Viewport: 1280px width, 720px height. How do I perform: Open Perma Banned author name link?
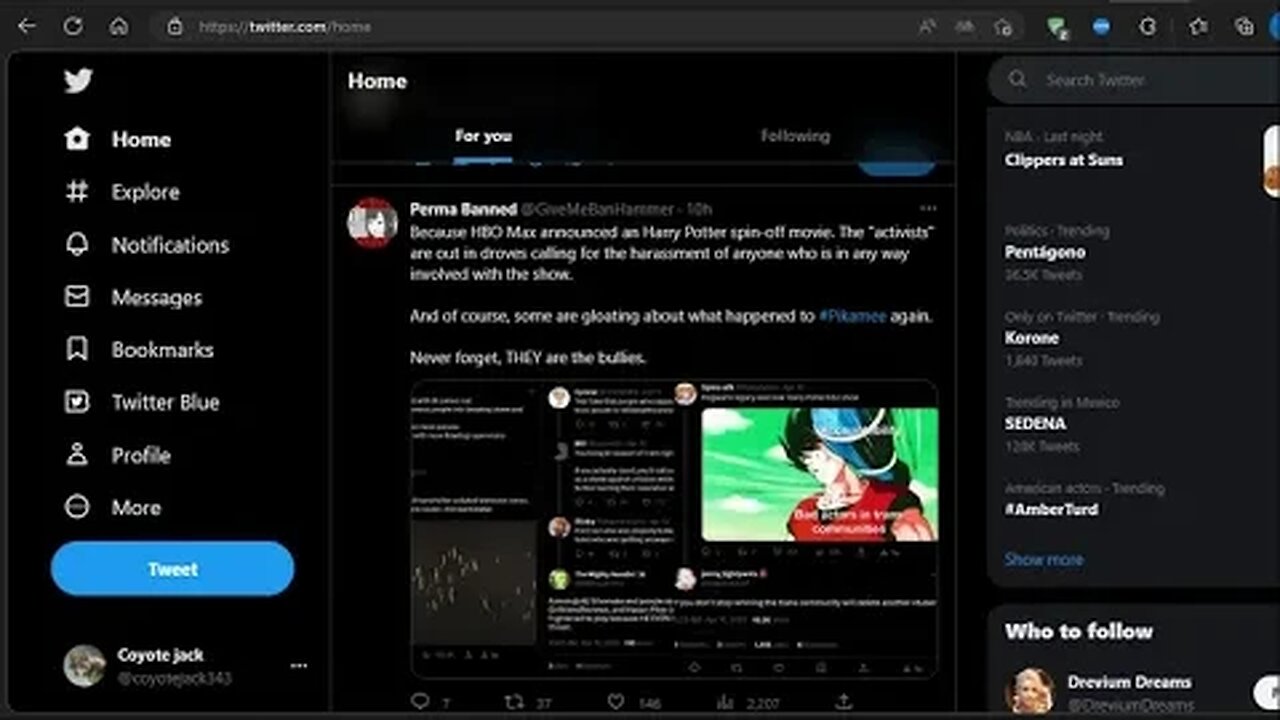[x=463, y=209]
